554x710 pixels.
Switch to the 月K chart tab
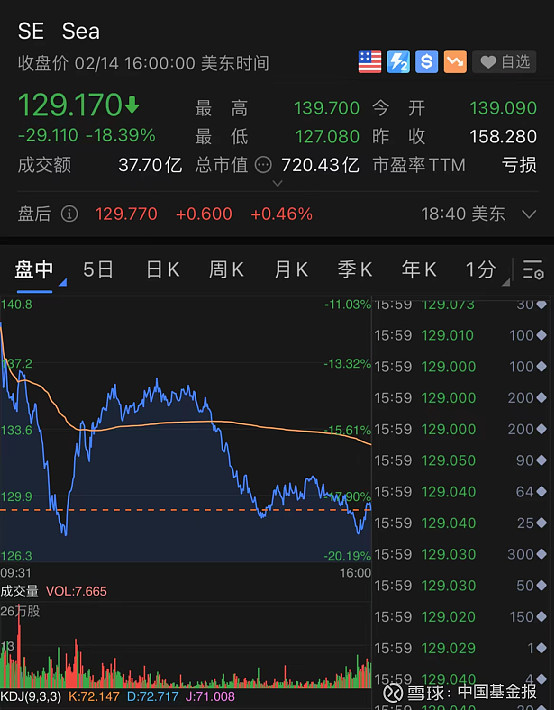291,270
